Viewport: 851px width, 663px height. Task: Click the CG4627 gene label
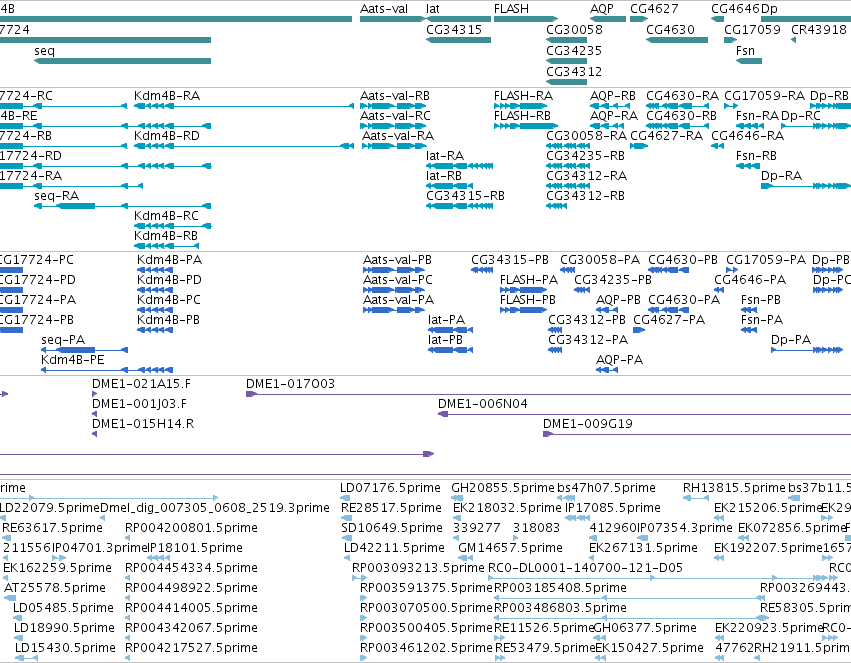(654, 9)
